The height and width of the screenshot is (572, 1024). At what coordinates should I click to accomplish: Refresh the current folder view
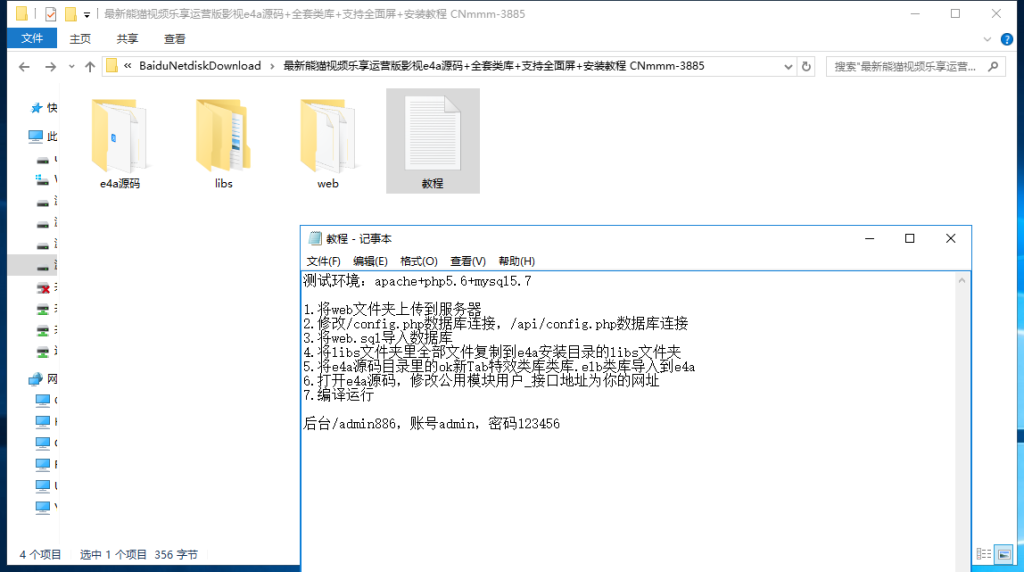coord(807,67)
